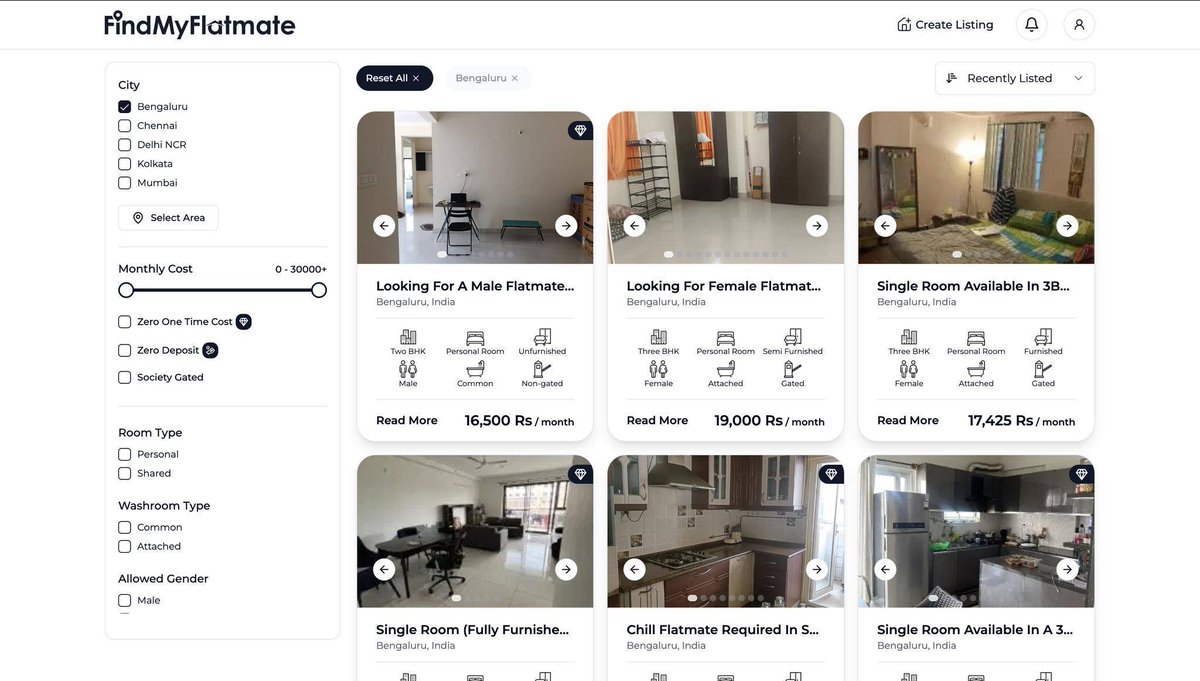Show next photo on Male Flatmate listing
1200x681 pixels.
566,226
